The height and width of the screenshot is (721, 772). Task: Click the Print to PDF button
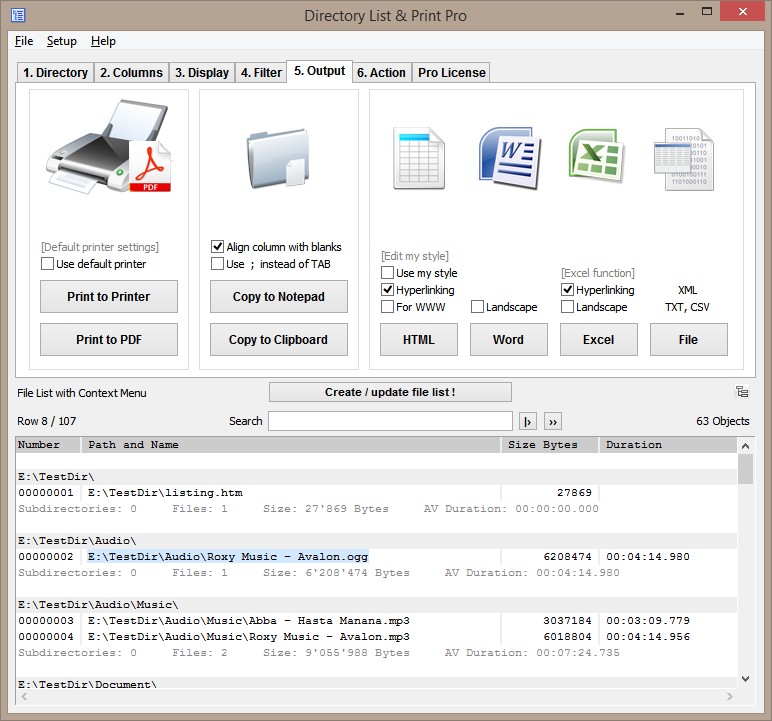pyautogui.click(x=109, y=339)
